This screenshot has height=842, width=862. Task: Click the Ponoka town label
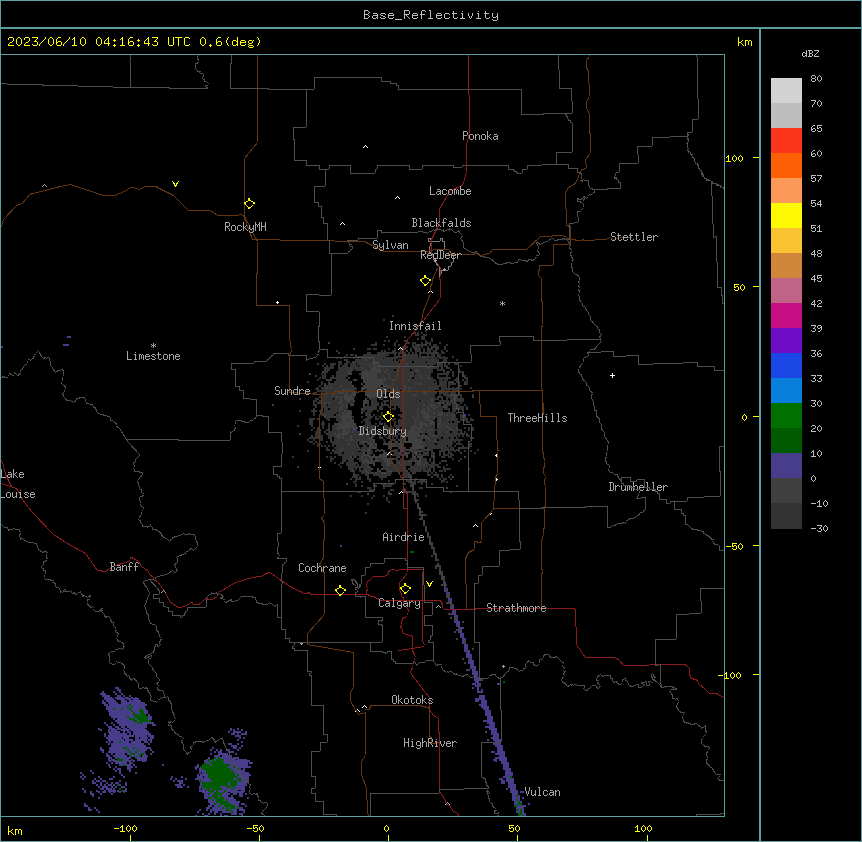point(480,136)
